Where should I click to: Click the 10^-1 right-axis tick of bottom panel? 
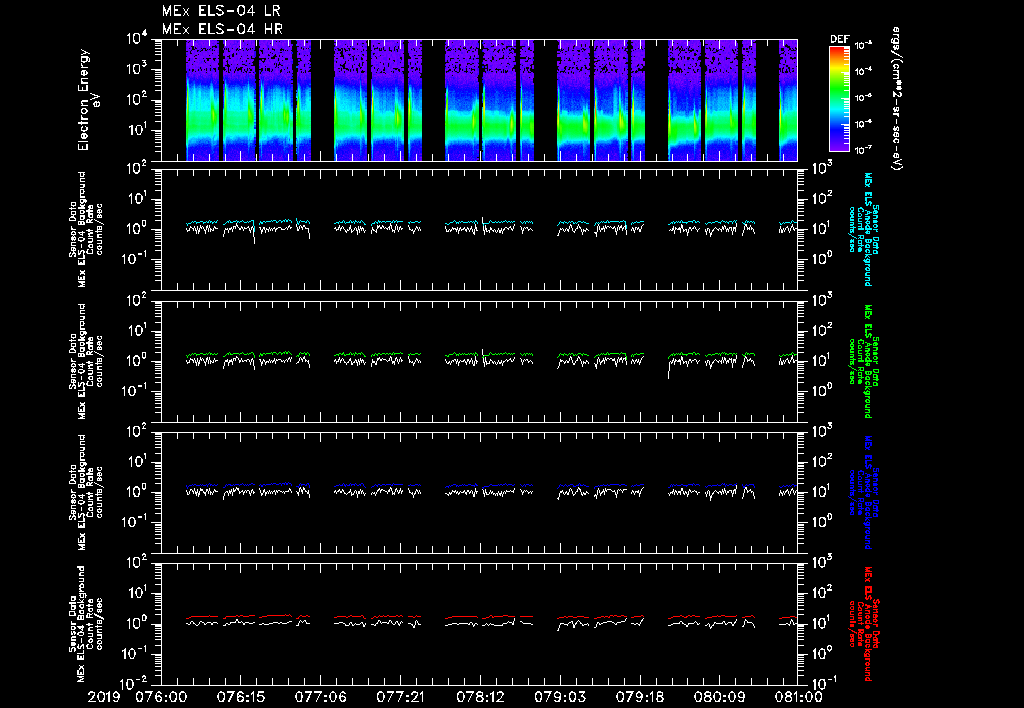point(822,683)
